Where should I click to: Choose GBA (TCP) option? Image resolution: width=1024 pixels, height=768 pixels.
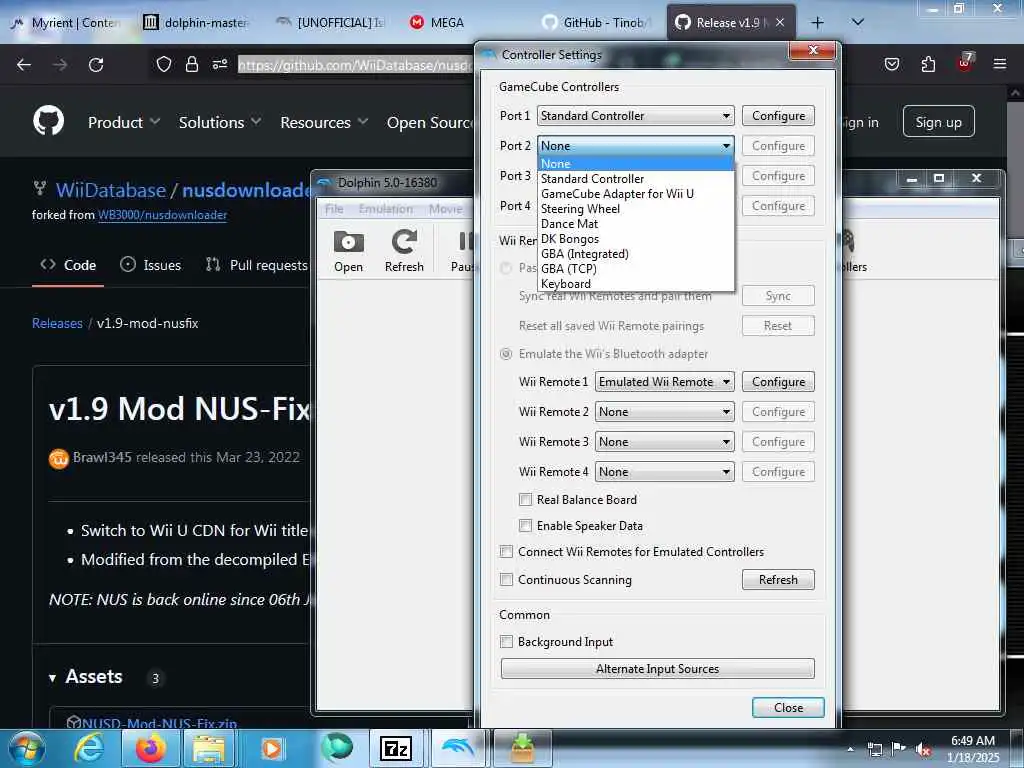pyautogui.click(x=635, y=269)
